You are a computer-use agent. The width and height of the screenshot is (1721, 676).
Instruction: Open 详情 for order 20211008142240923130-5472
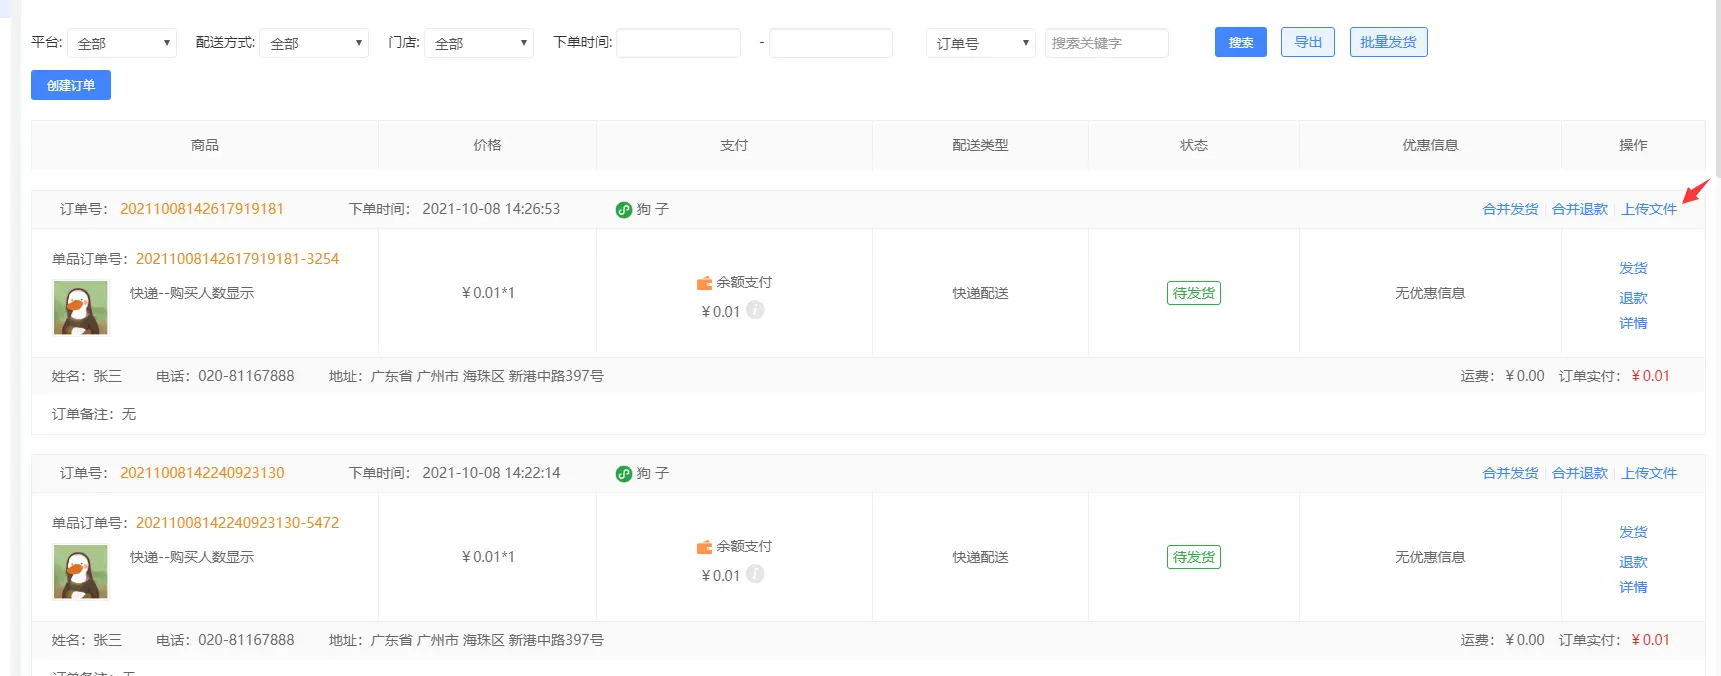[x=1633, y=587]
